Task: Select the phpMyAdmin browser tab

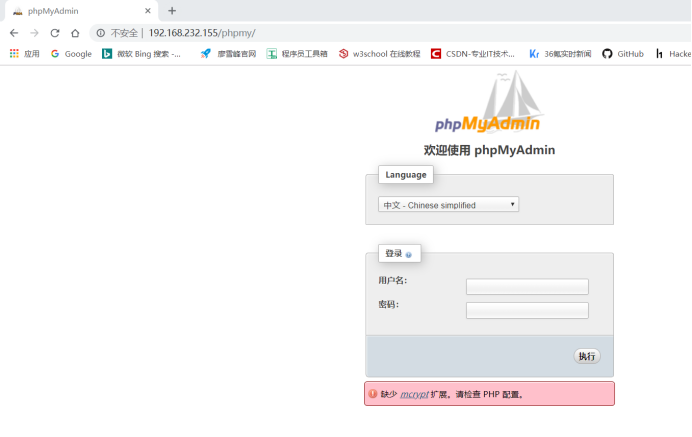Action: [82, 11]
